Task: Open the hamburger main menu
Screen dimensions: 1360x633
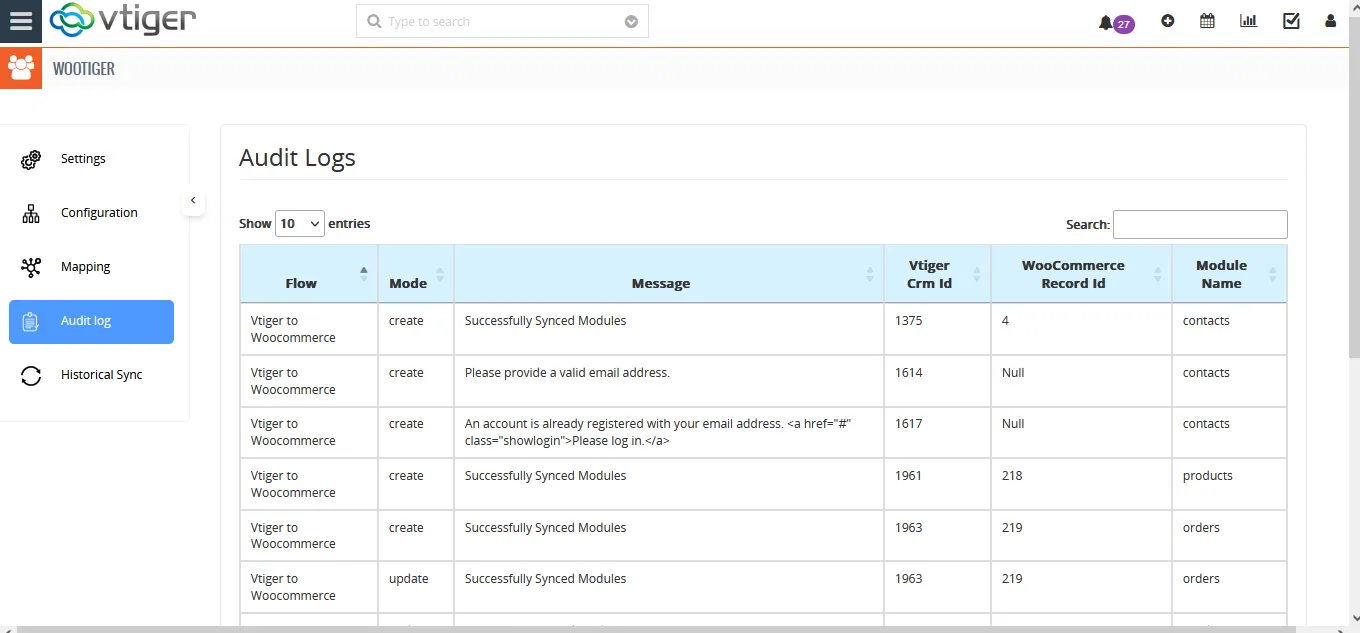Action: click(21, 21)
